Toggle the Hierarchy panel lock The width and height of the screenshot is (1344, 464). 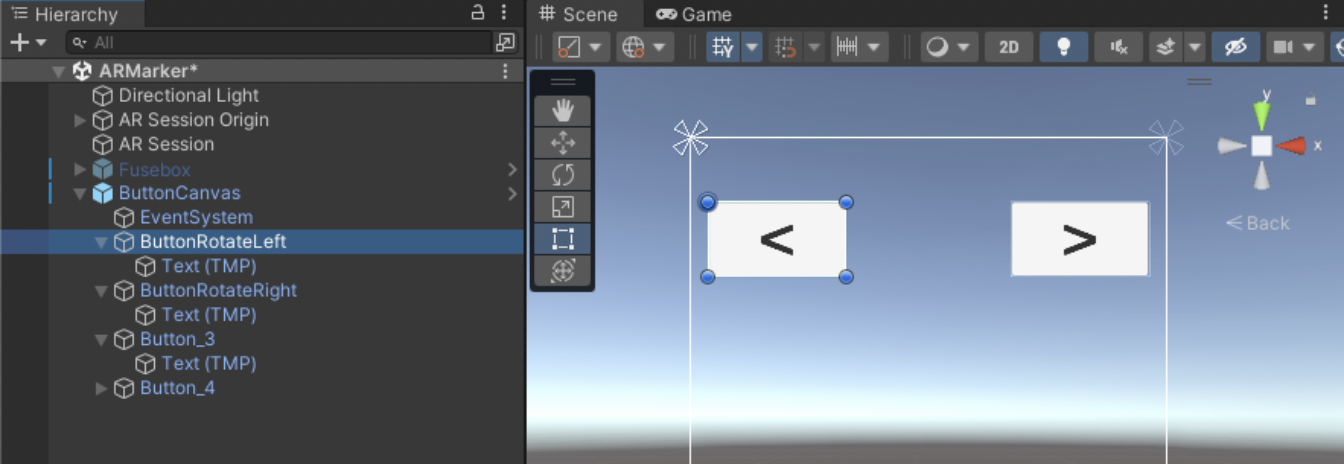pyautogui.click(x=478, y=13)
